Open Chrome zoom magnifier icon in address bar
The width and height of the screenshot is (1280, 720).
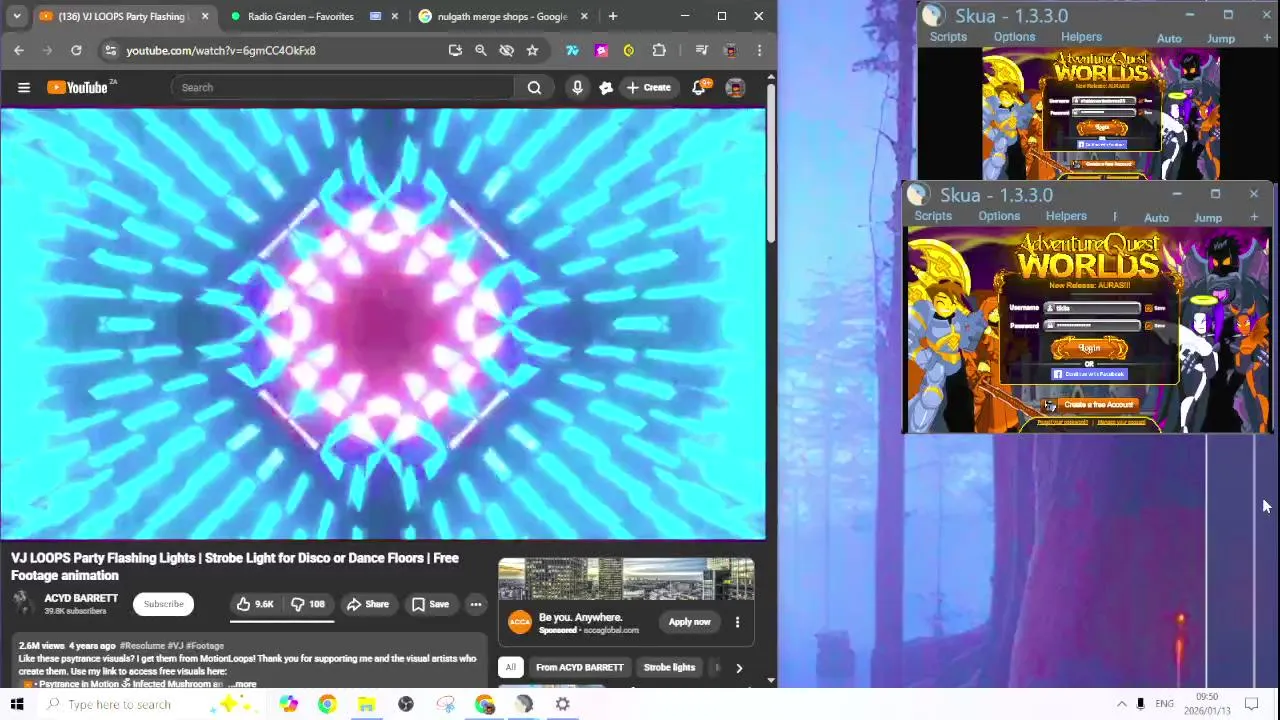coord(480,50)
